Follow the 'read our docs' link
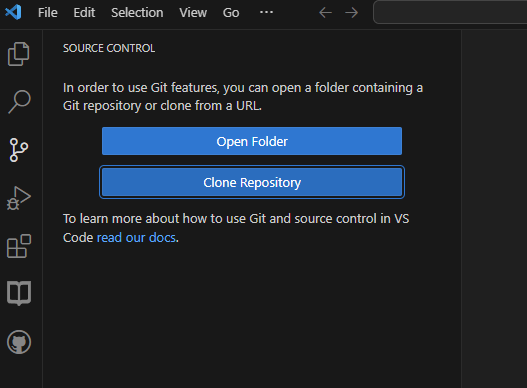The width and height of the screenshot is (527, 388). point(136,238)
